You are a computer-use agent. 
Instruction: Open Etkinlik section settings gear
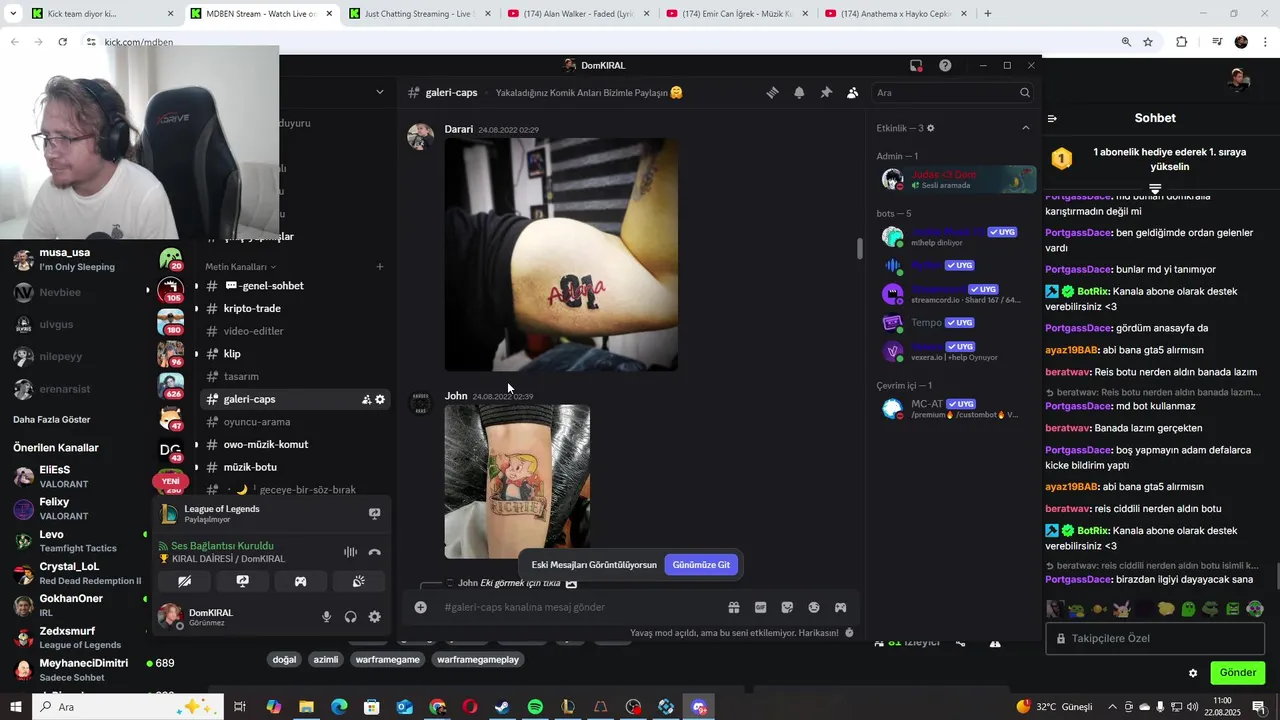pos(930,128)
